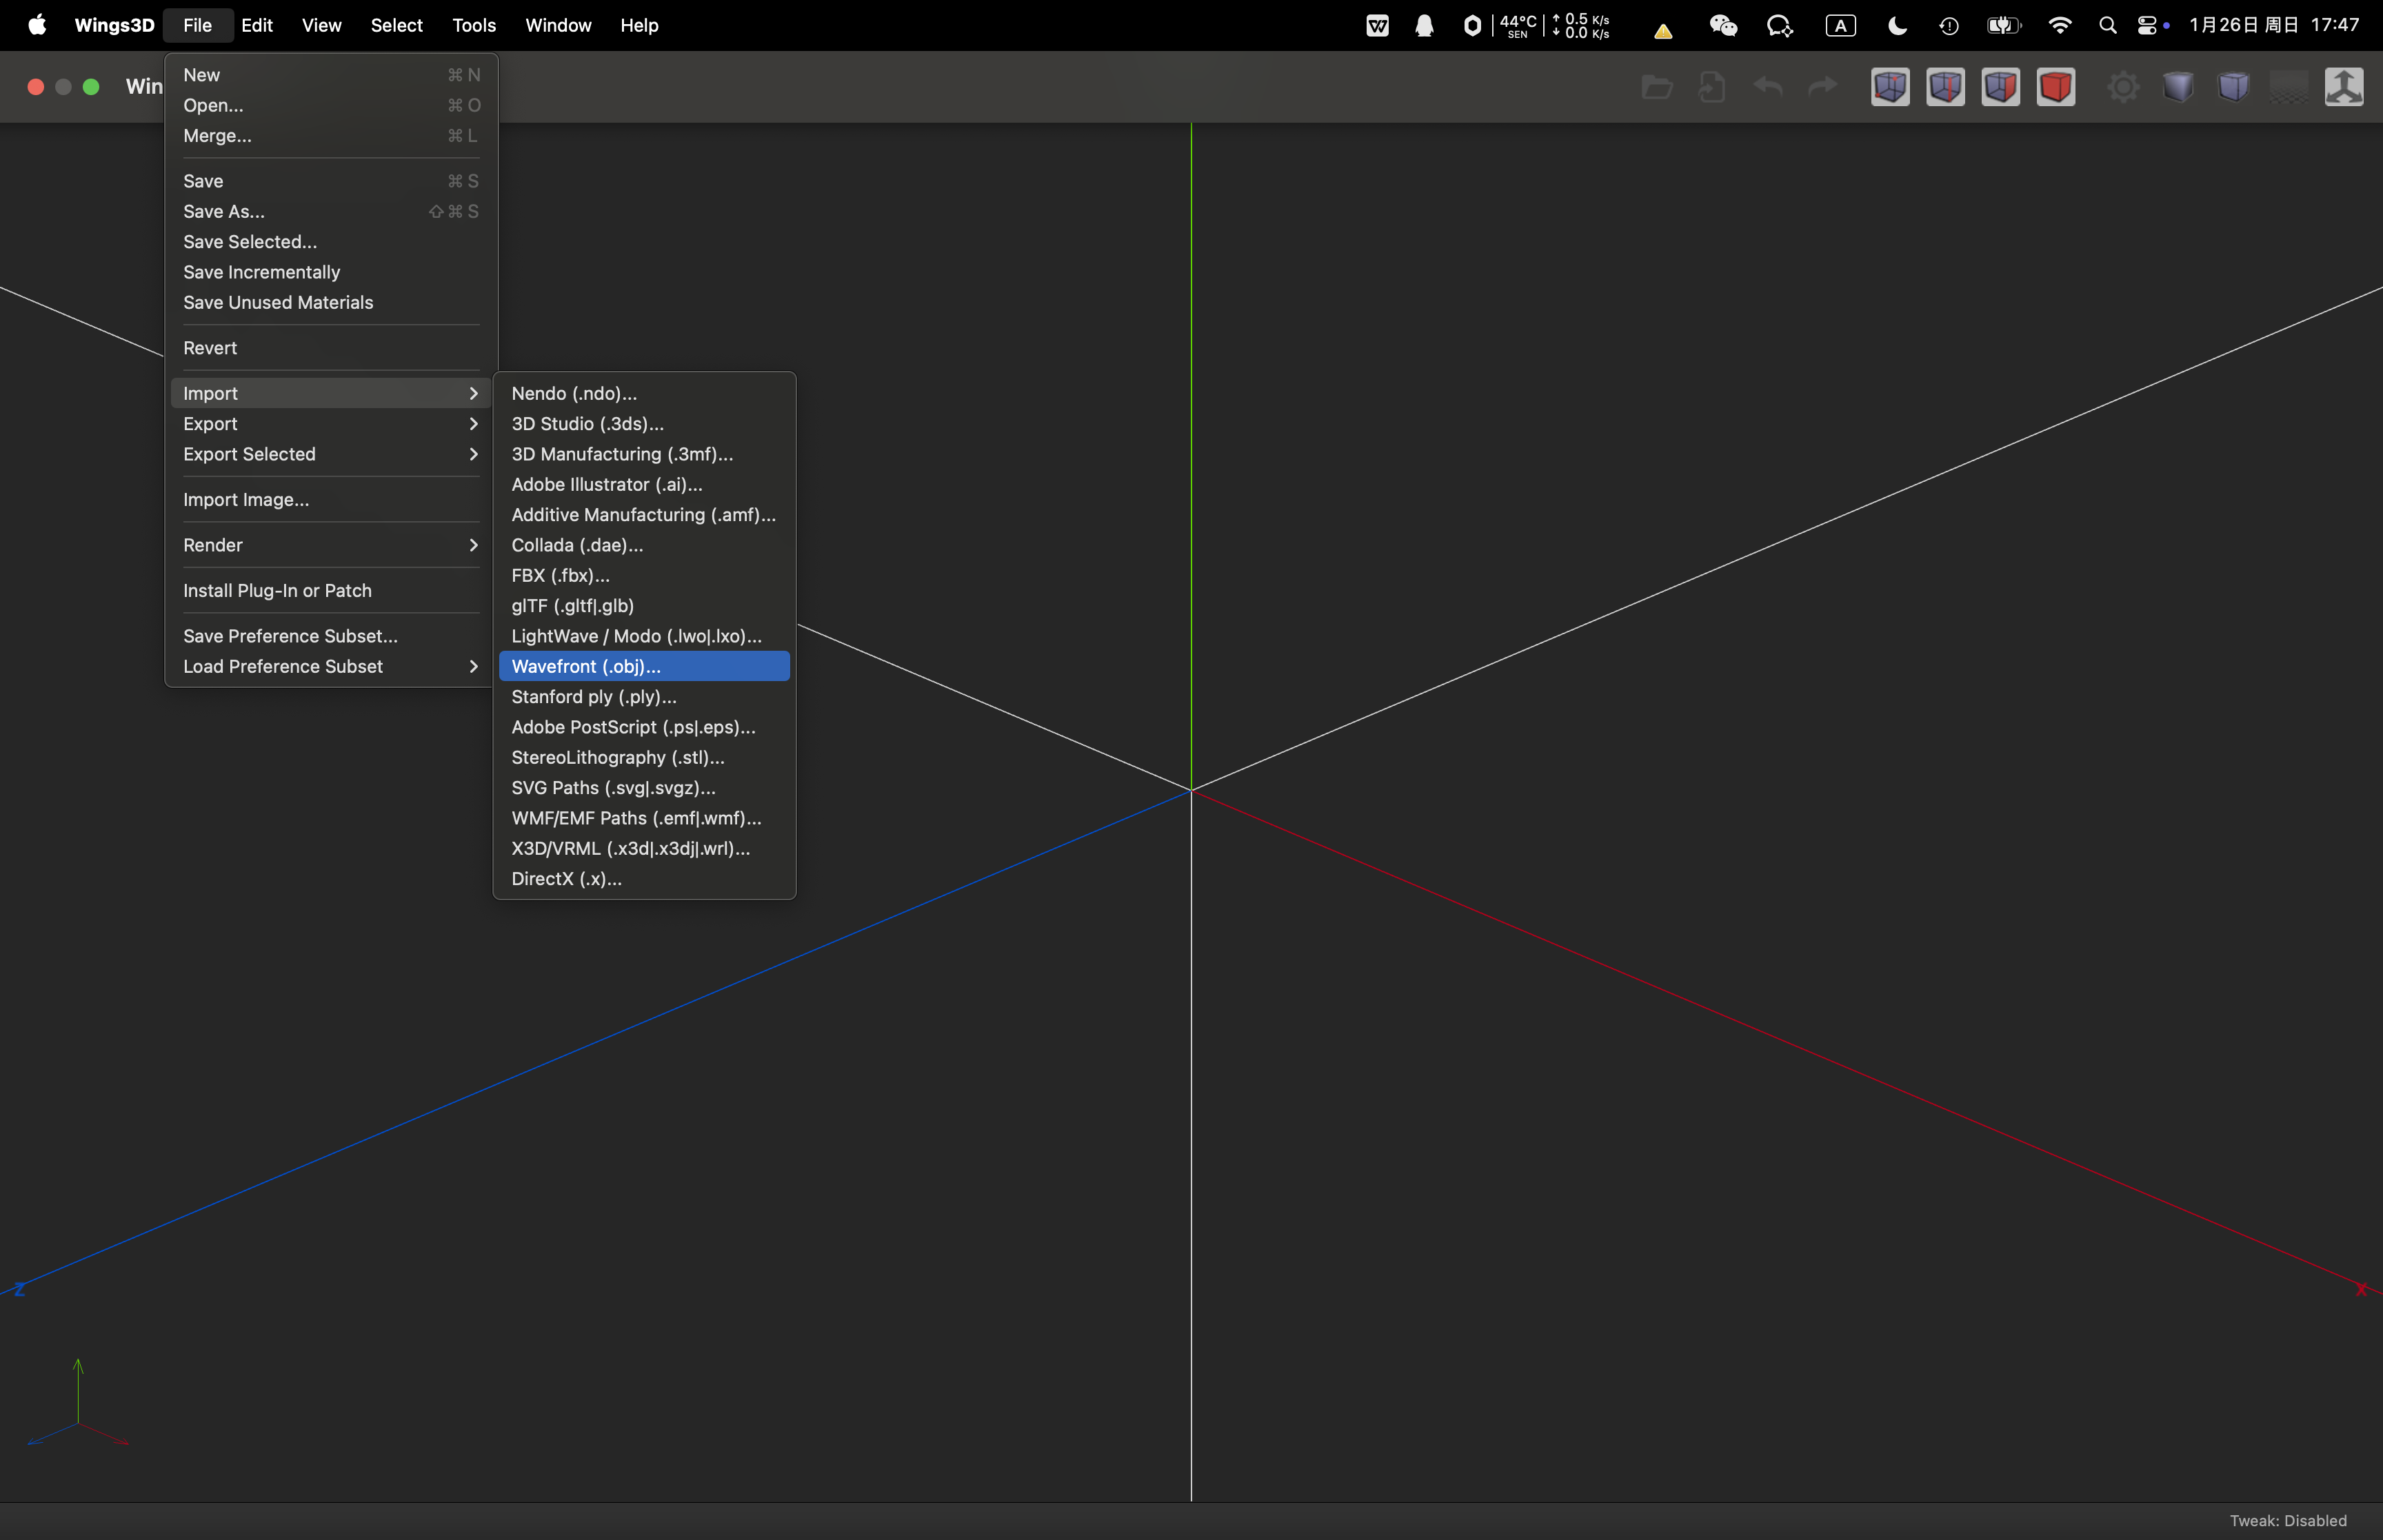Screen dimensions: 2383x1540
Task: Import a Nendo (.ndo) file
Action: pyautogui.click(x=644, y=393)
